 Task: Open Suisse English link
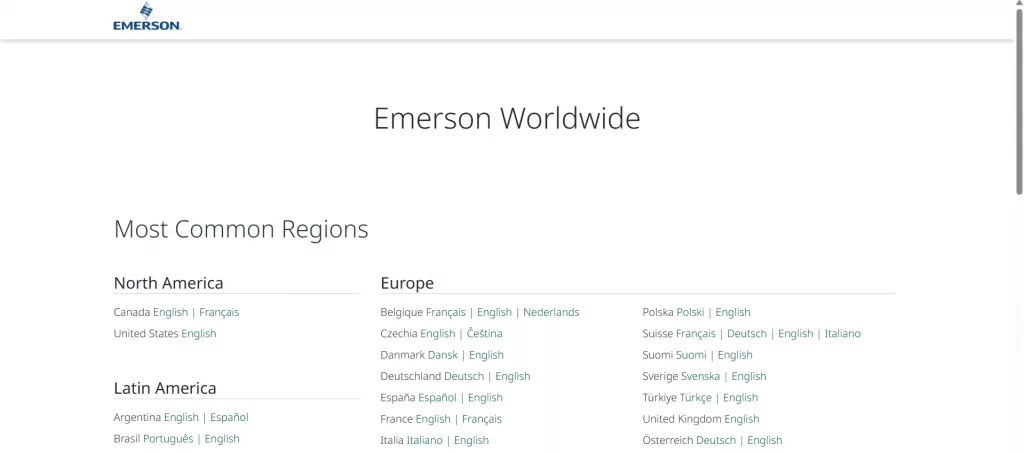(x=795, y=334)
